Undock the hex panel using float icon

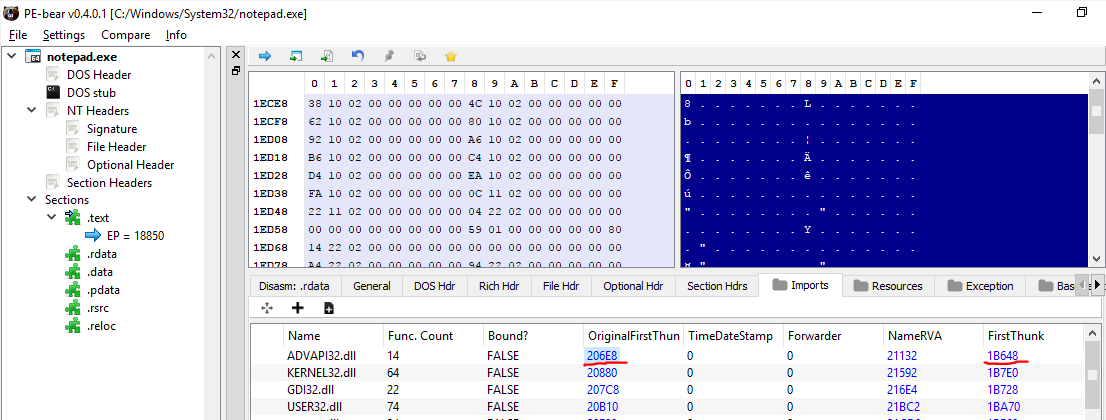[236, 70]
